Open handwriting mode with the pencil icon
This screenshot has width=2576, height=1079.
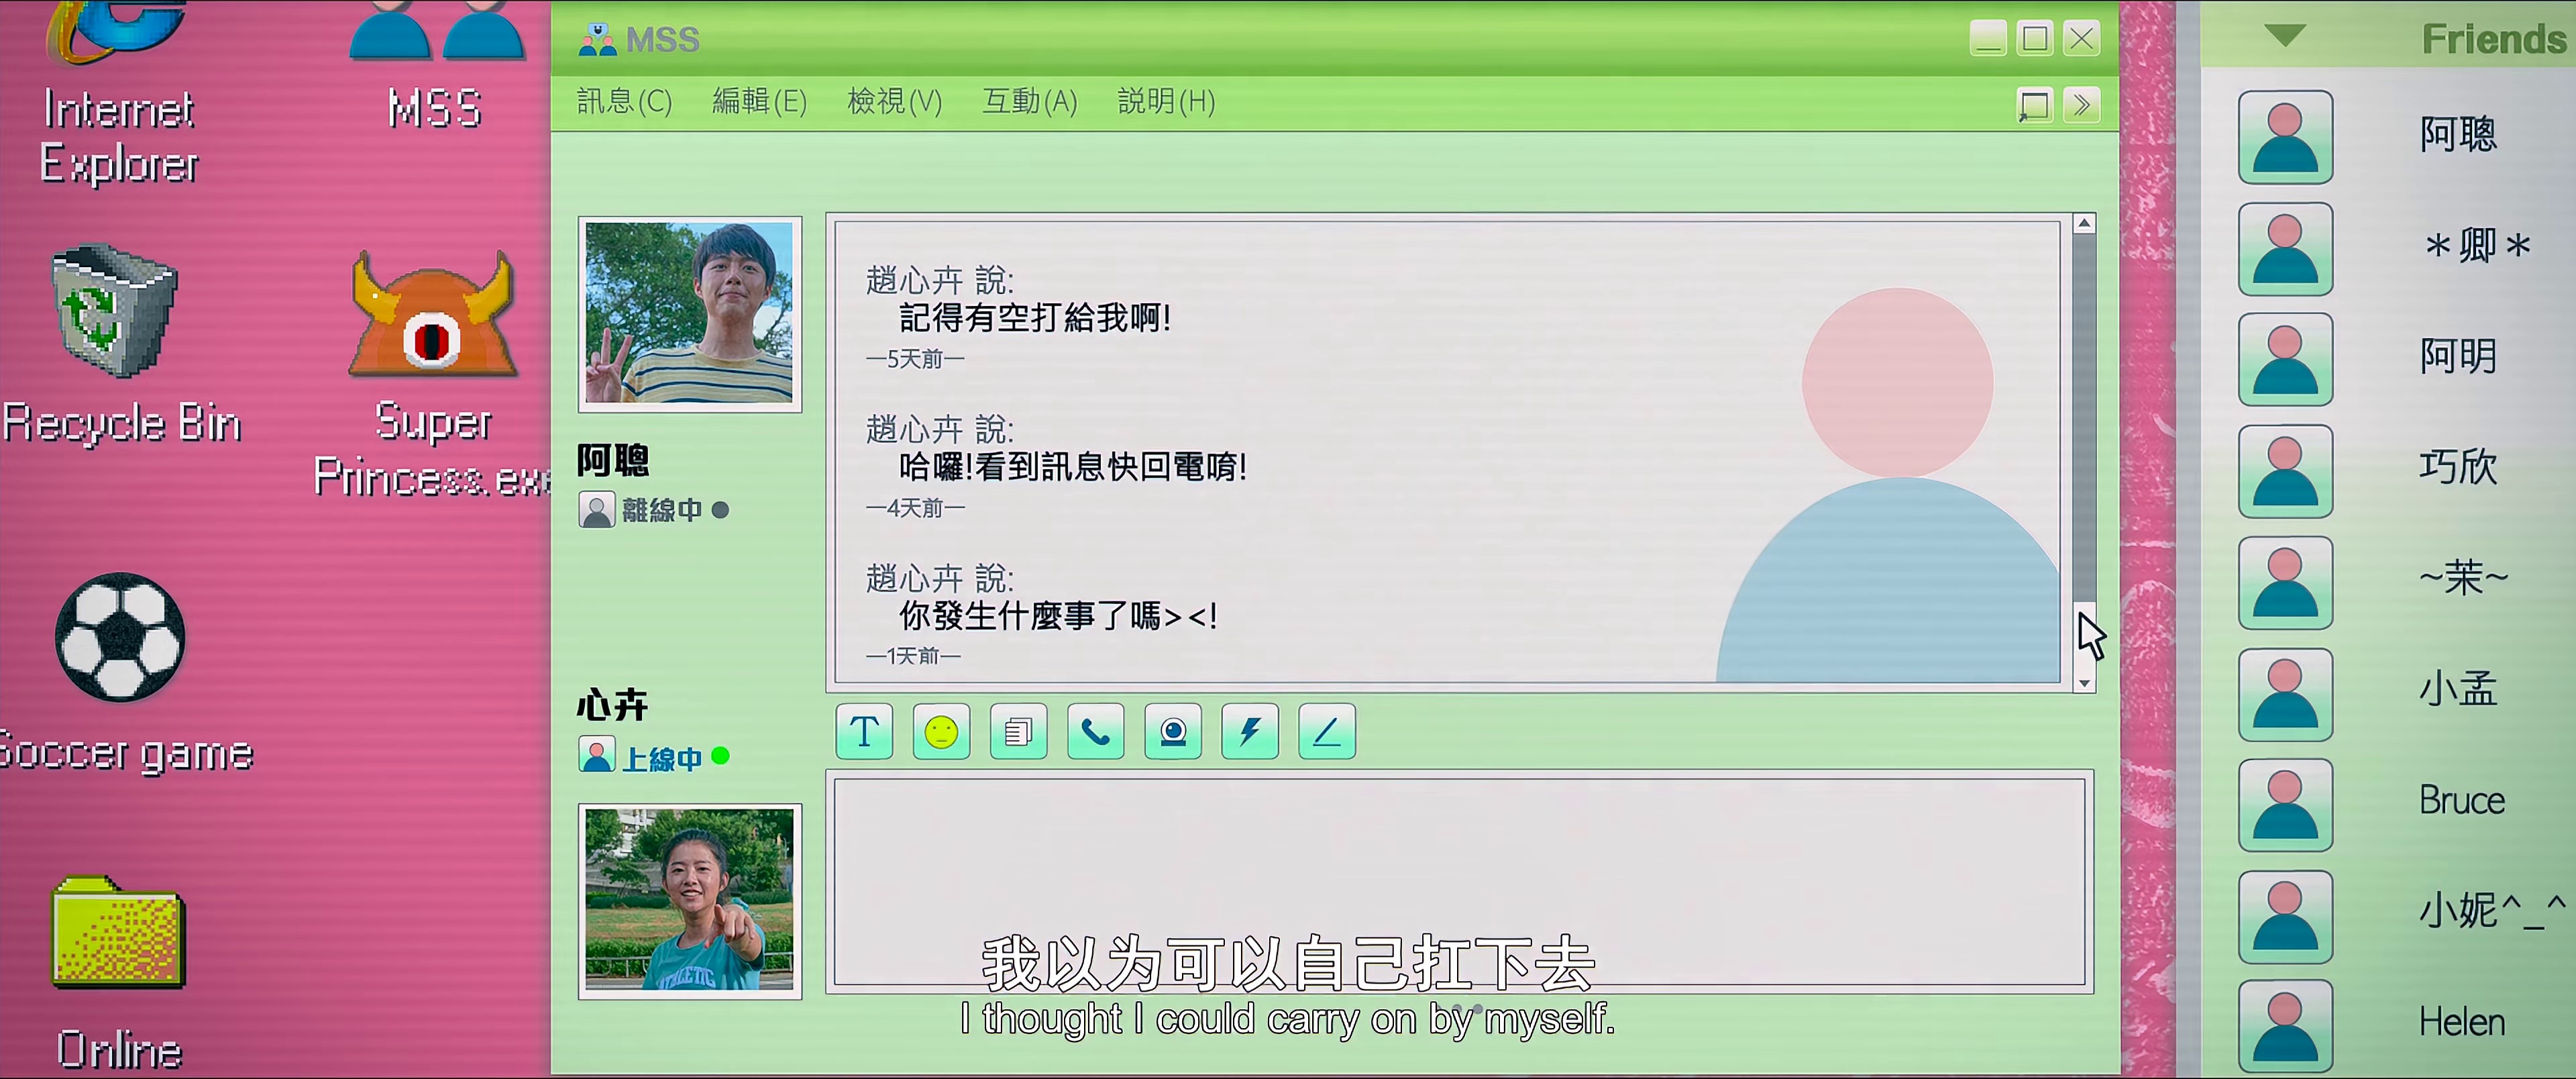pyautogui.click(x=1326, y=731)
